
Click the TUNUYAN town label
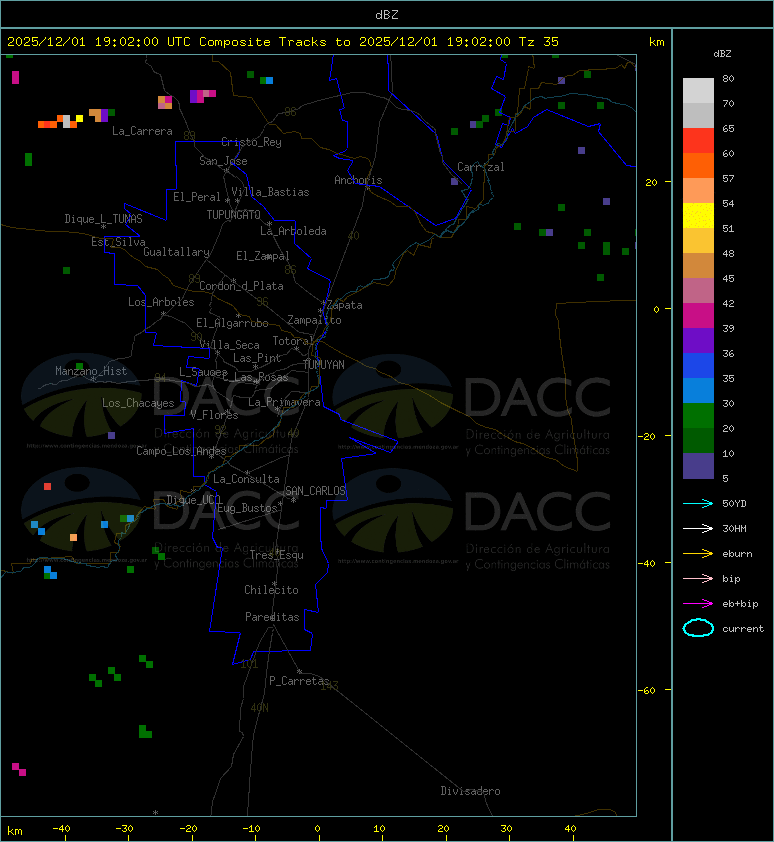(x=324, y=365)
